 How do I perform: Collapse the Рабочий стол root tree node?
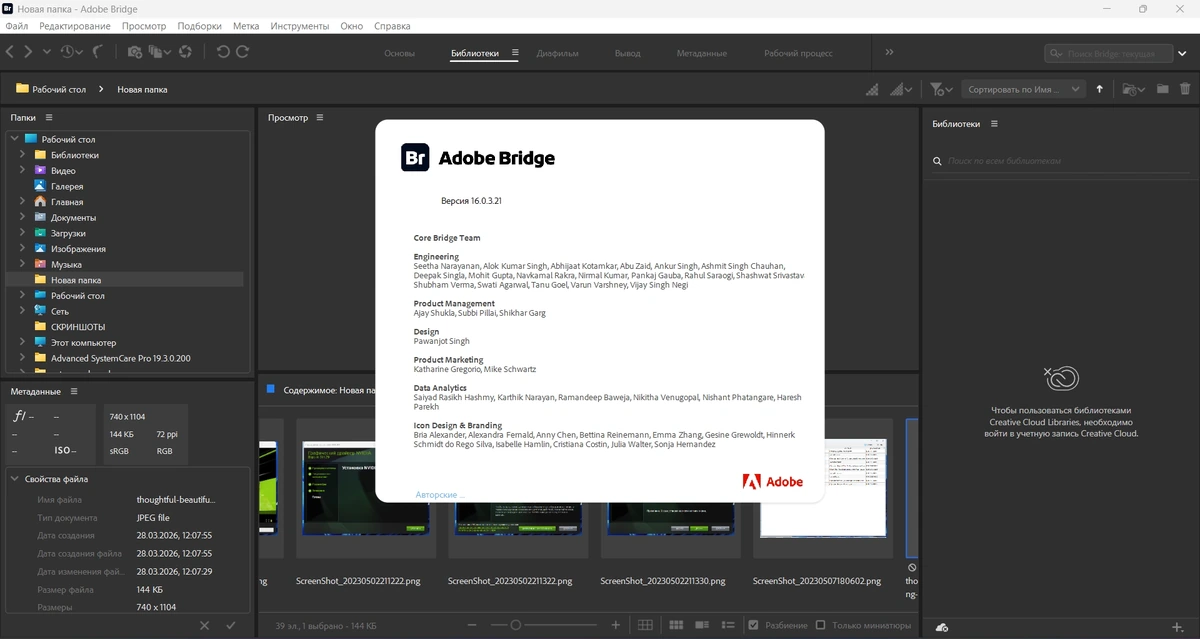tap(14, 139)
